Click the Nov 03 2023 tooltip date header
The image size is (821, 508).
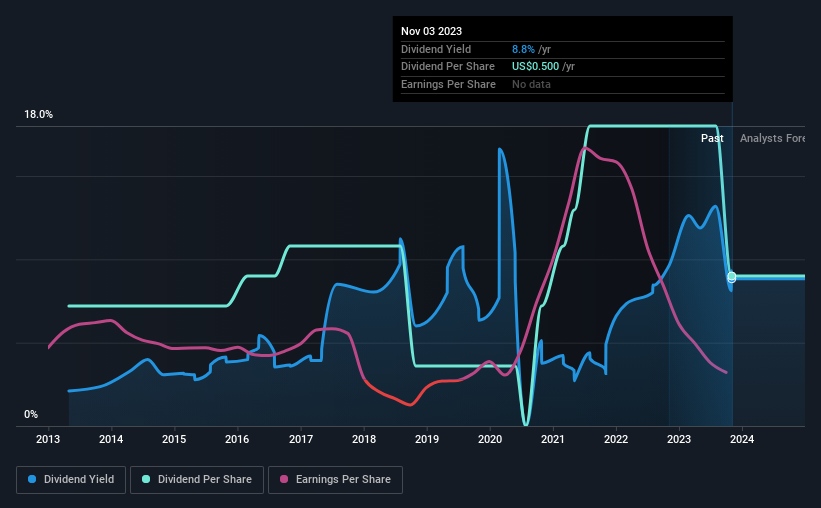click(431, 31)
